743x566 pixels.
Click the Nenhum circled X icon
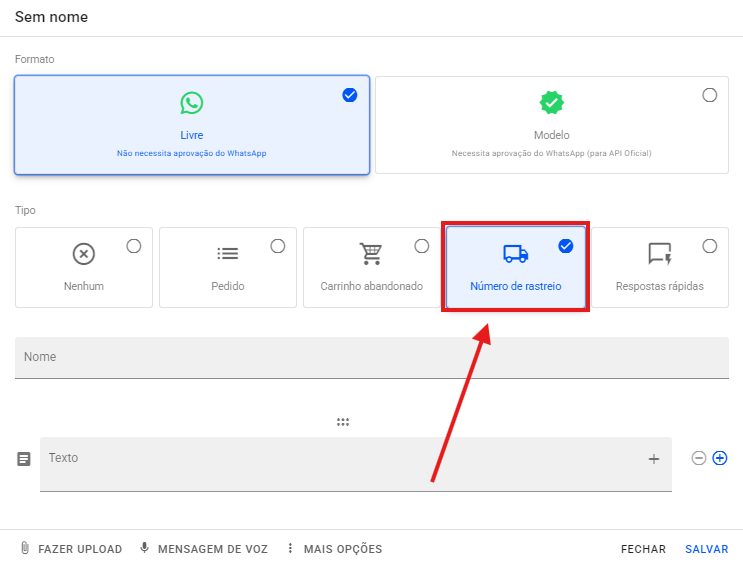pos(84,254)
